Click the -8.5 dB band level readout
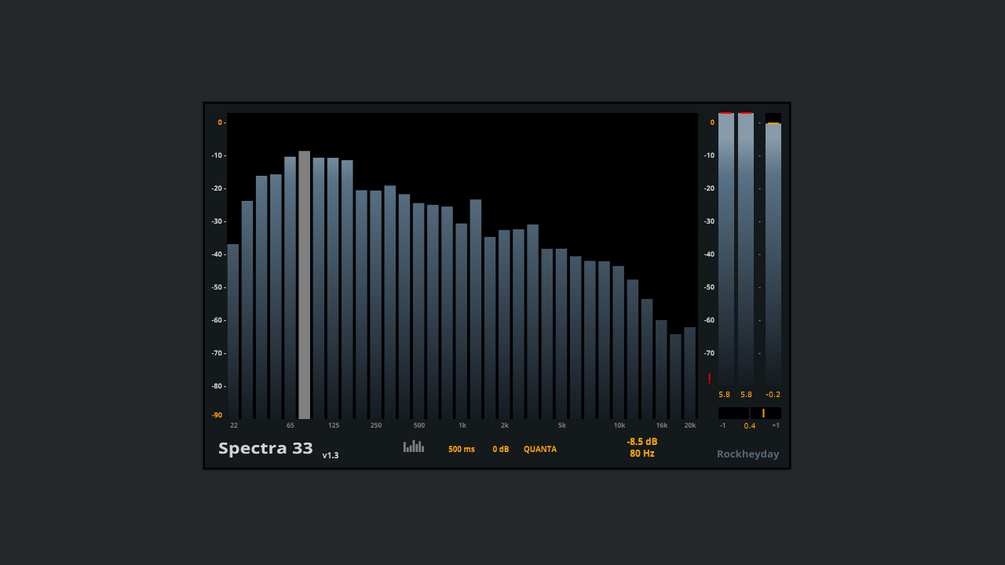 (x=642, y=441)
